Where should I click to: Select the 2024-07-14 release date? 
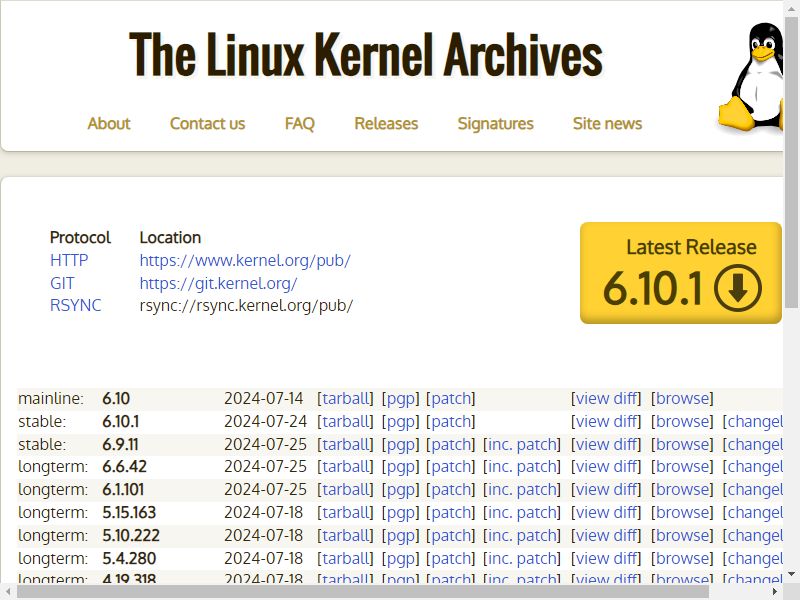click(264, 398)
